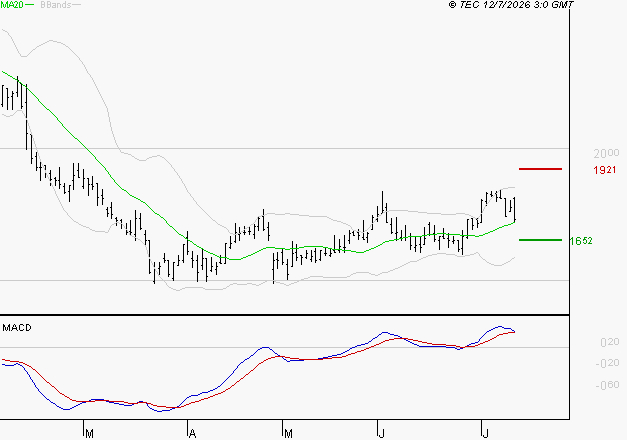The image size is (627, 440).
Task: Click the green MA20 legend line swatch
Action: click(29, 5)
